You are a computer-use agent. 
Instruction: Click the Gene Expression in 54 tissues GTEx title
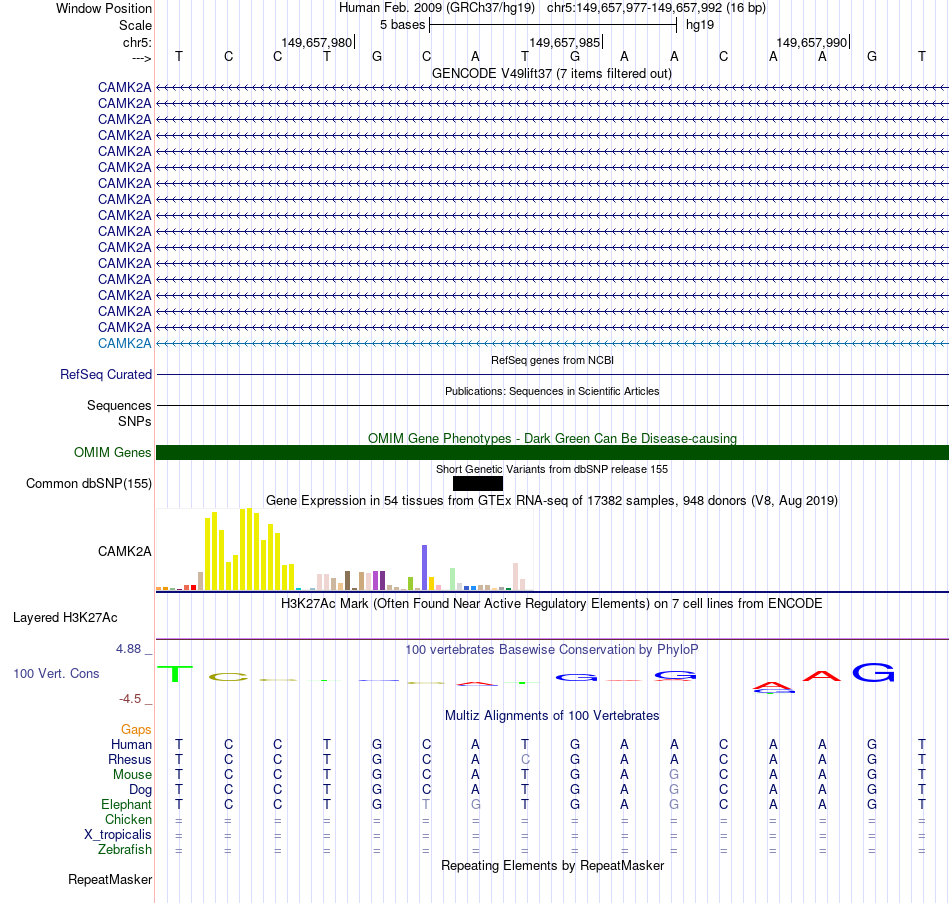point(551,501)
